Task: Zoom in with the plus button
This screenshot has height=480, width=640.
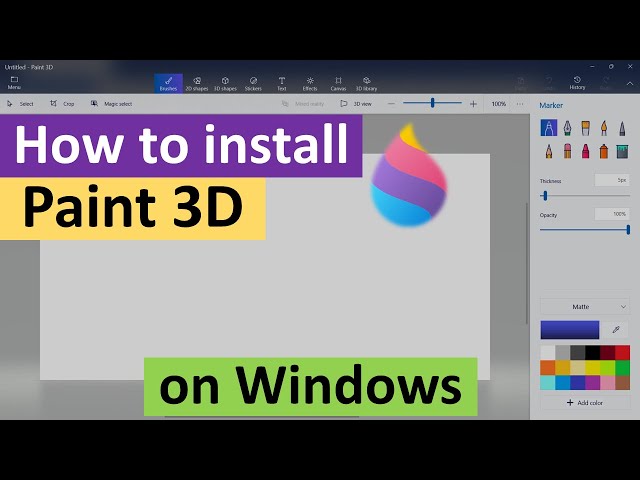Action: pyautogui.click(x=473, y=104)
